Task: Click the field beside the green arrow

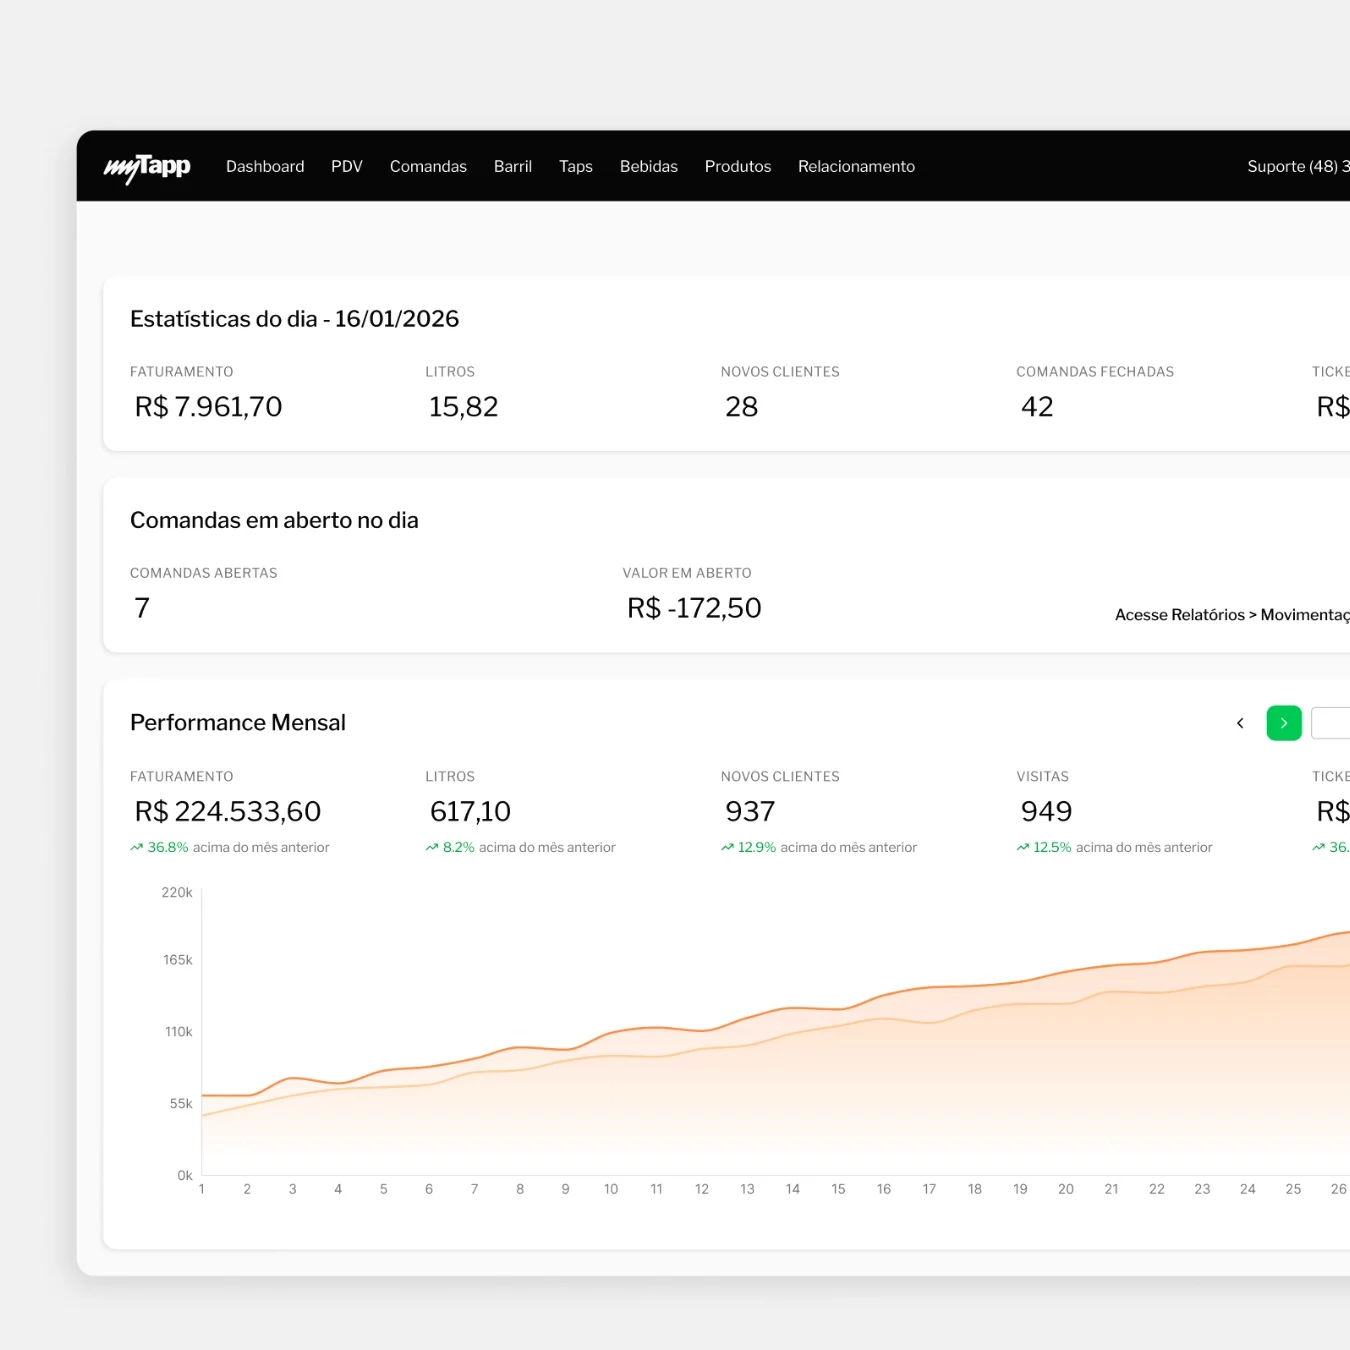Action: click(1331, 723)
